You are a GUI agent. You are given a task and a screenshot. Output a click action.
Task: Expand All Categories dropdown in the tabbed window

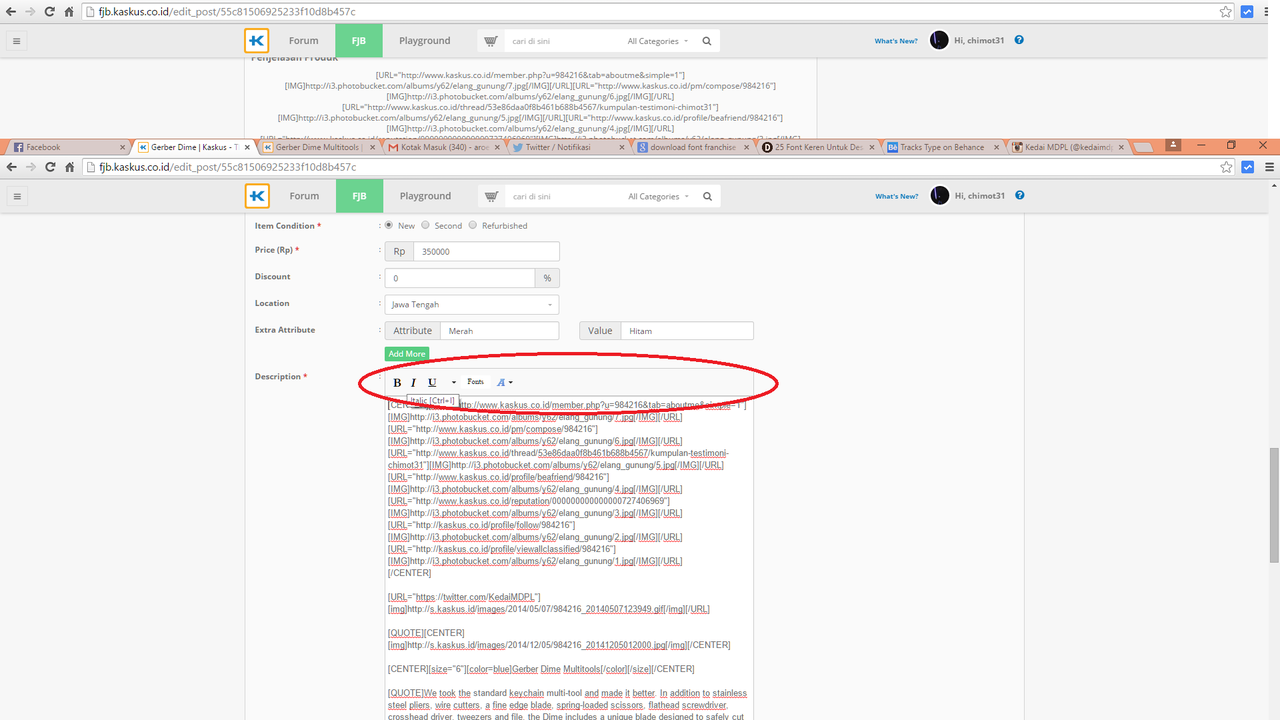658,197
